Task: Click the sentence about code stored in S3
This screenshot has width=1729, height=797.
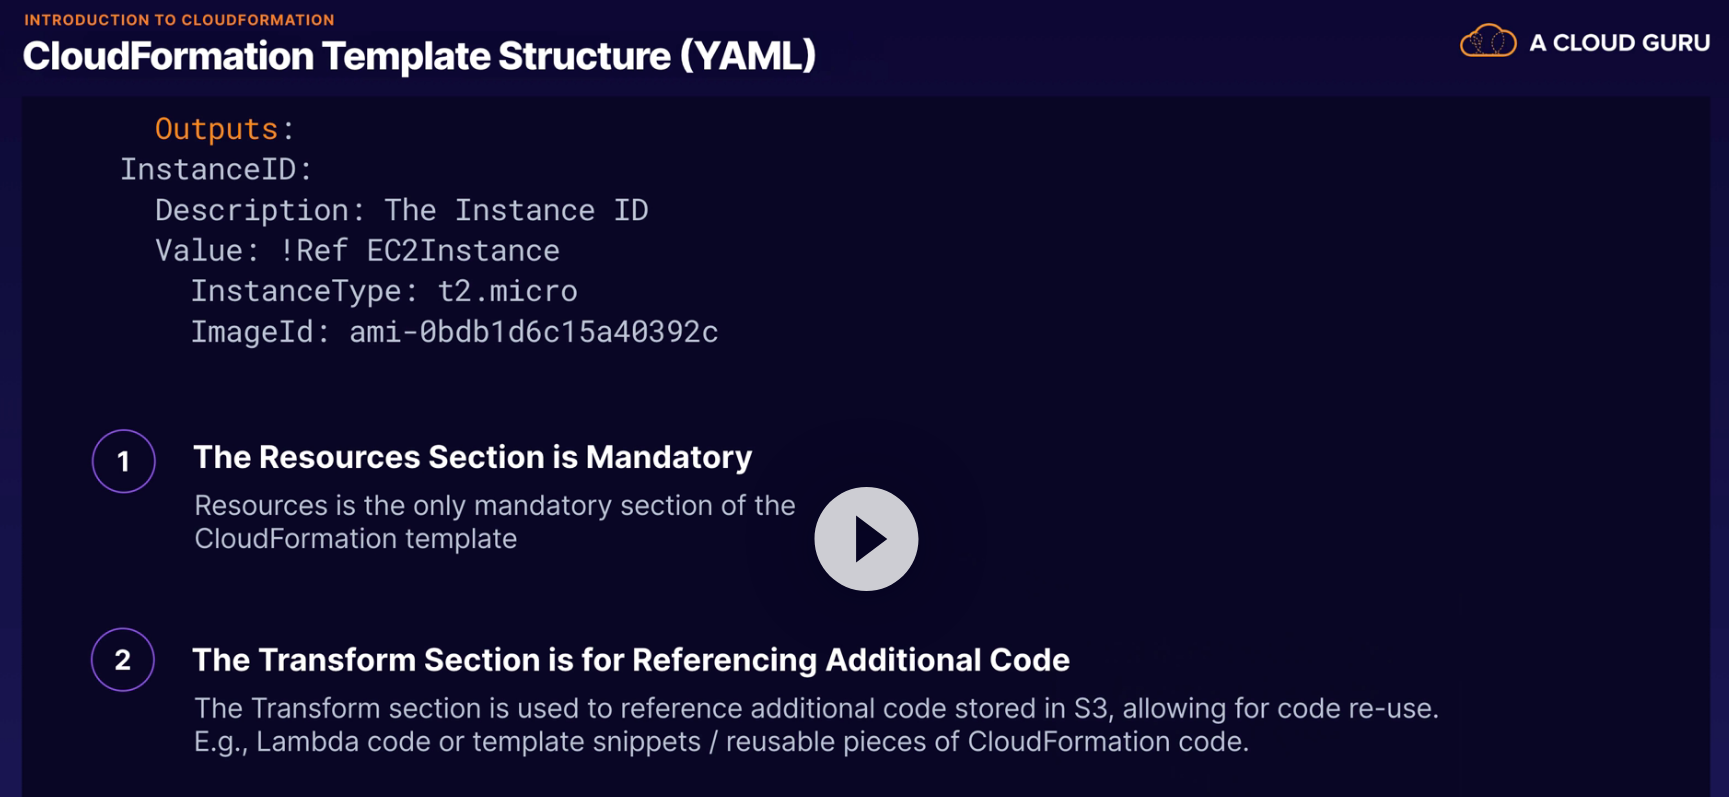Action: (815, 709)
